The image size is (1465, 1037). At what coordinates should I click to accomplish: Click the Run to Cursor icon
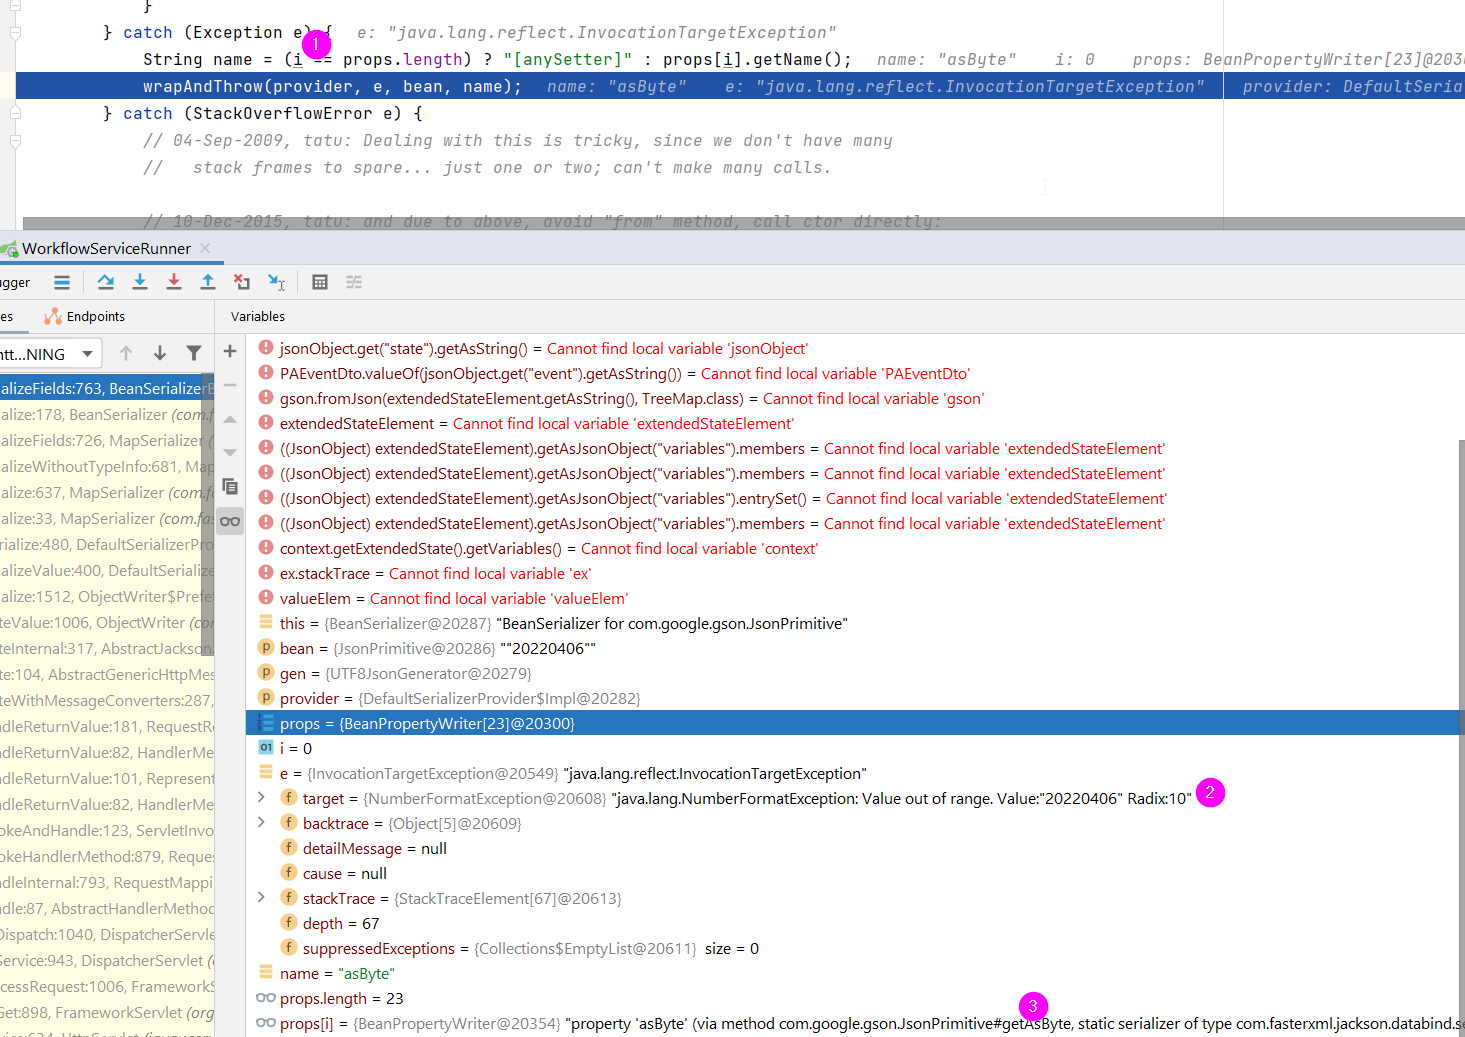tap(277, 283)
